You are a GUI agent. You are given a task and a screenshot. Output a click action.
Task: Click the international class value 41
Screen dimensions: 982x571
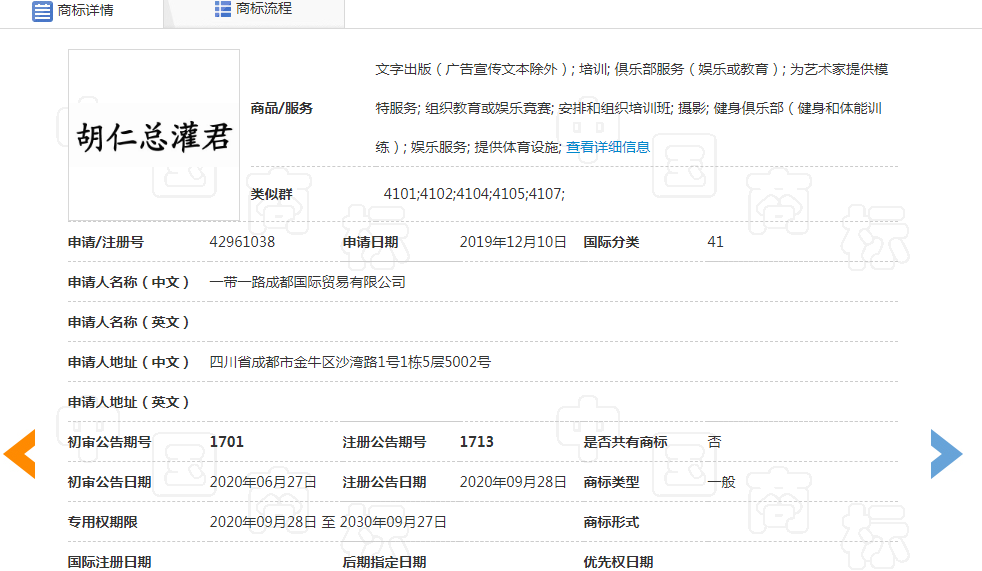click(715, 242)
